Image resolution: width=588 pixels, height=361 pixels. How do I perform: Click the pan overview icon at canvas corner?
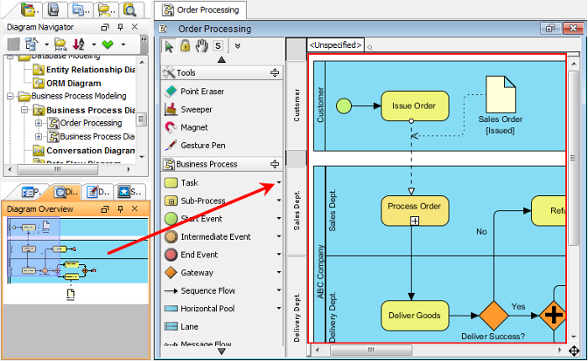point(574,351)
